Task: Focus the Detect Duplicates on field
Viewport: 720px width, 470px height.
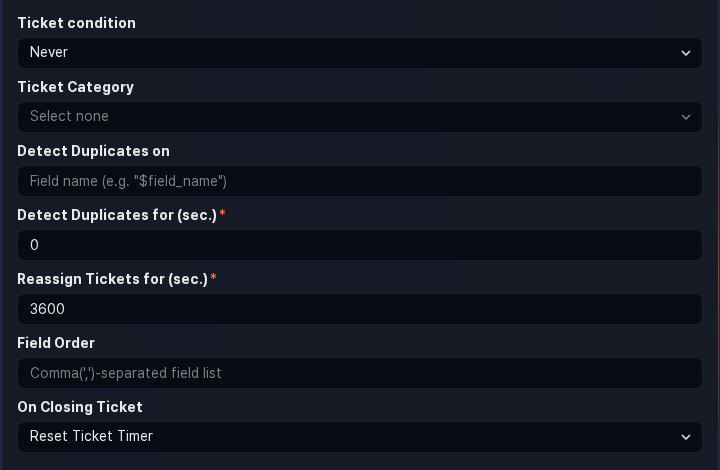Action: [360, 181]
